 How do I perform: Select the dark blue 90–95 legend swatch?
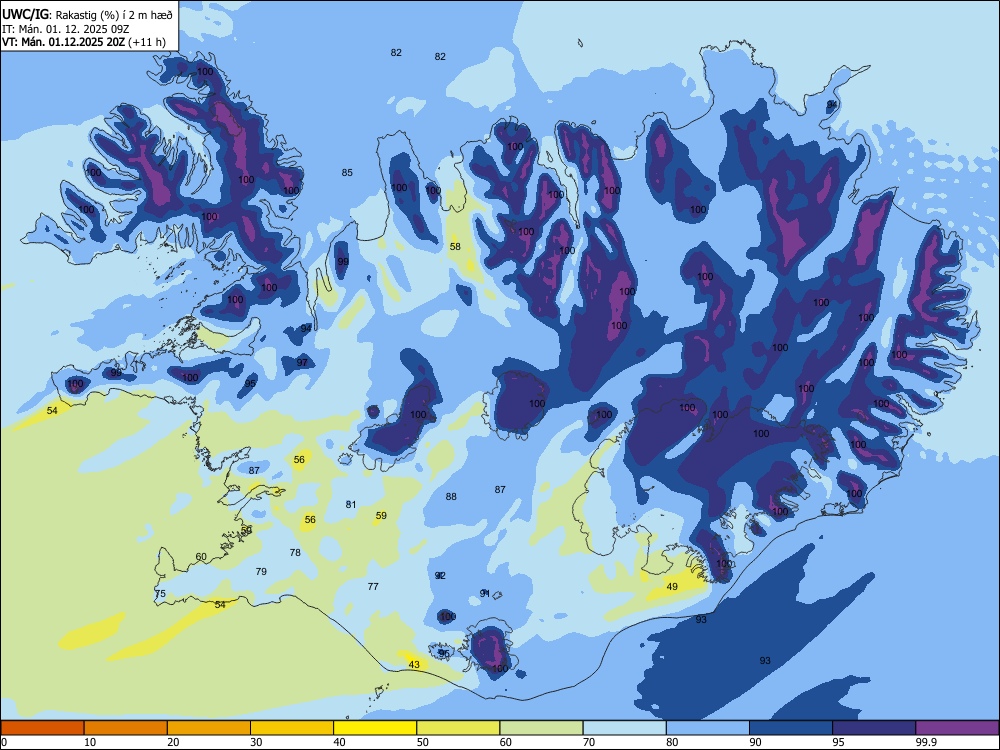(791, 728)
